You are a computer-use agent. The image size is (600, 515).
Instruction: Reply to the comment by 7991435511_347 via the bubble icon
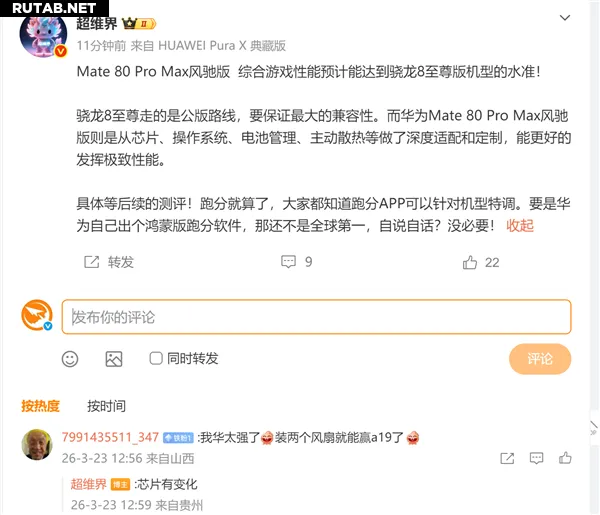536,458
